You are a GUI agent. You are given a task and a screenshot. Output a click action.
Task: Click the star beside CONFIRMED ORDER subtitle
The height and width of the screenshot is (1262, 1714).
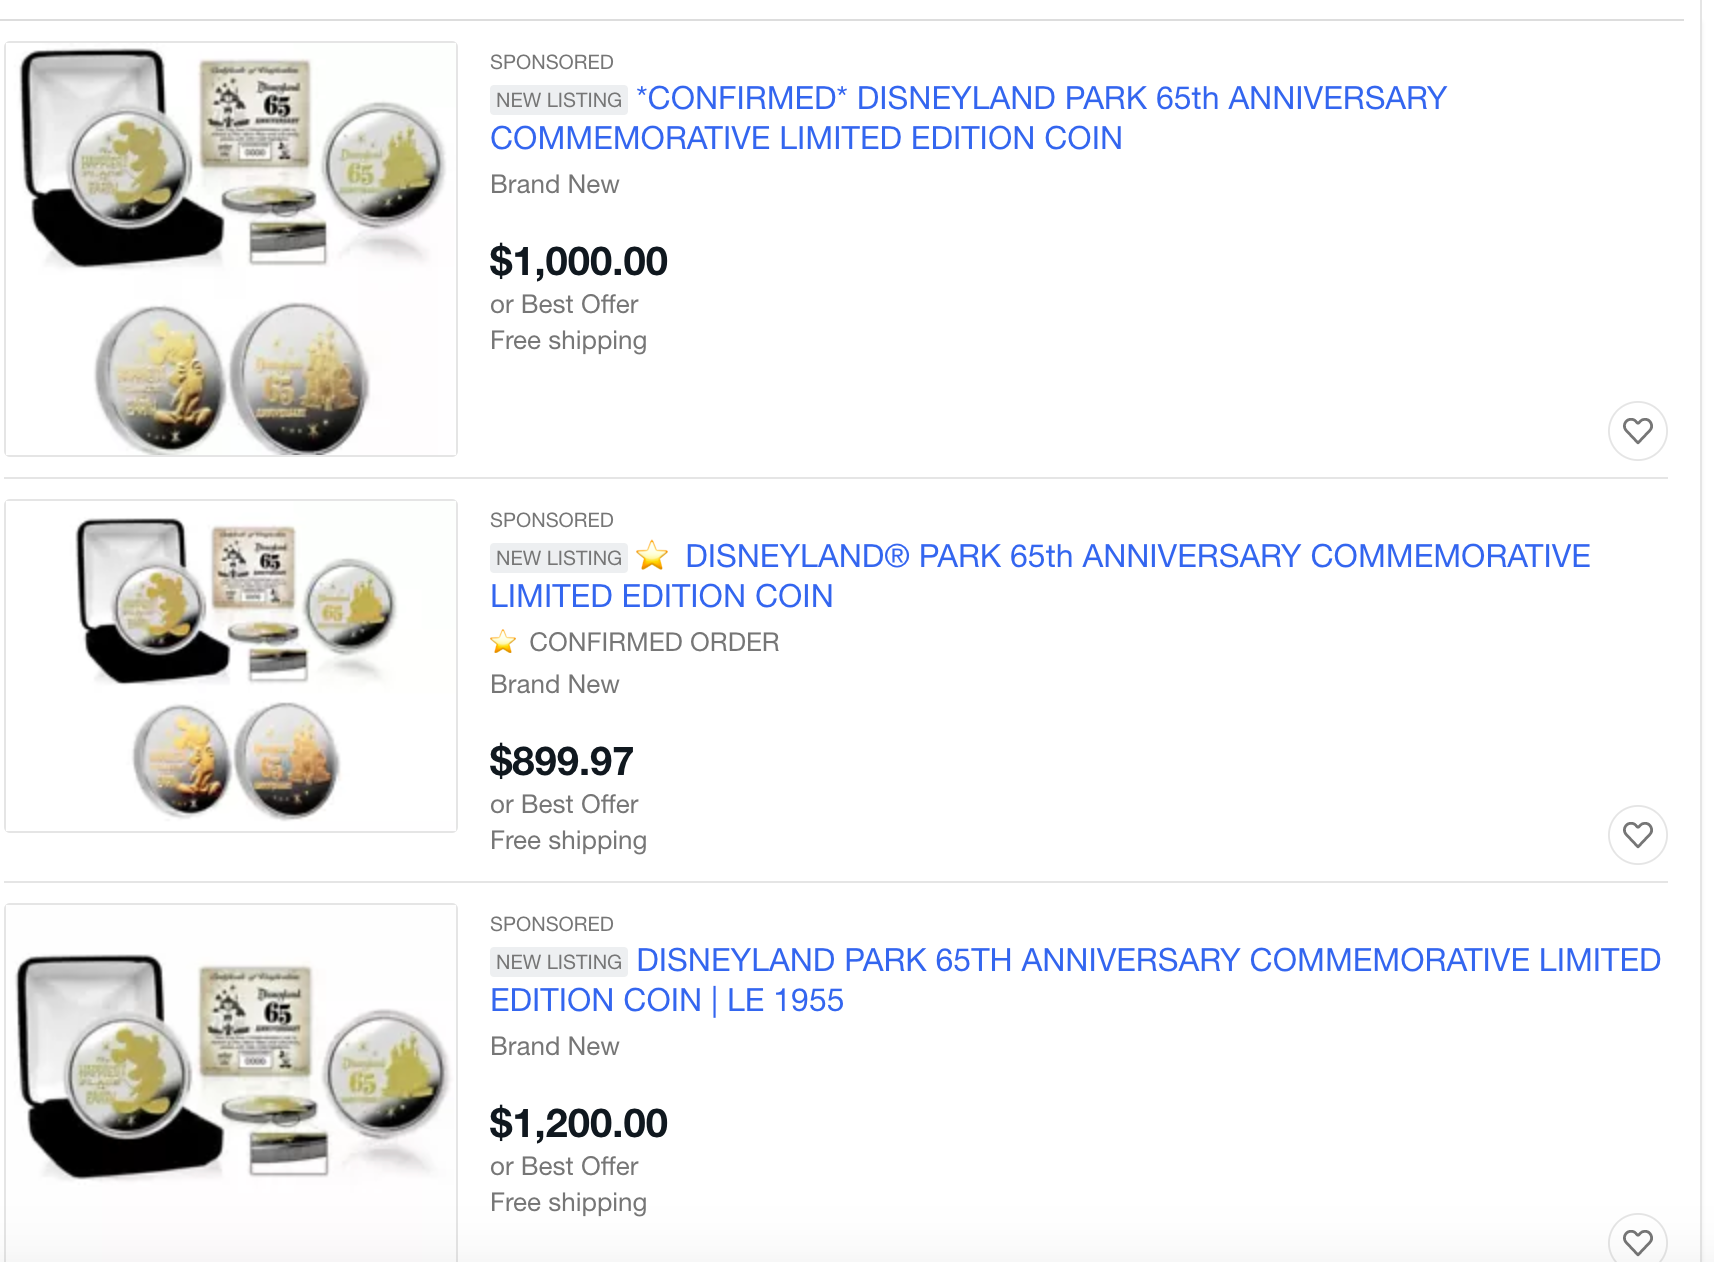pyautogui.click(x=503, y=642)
